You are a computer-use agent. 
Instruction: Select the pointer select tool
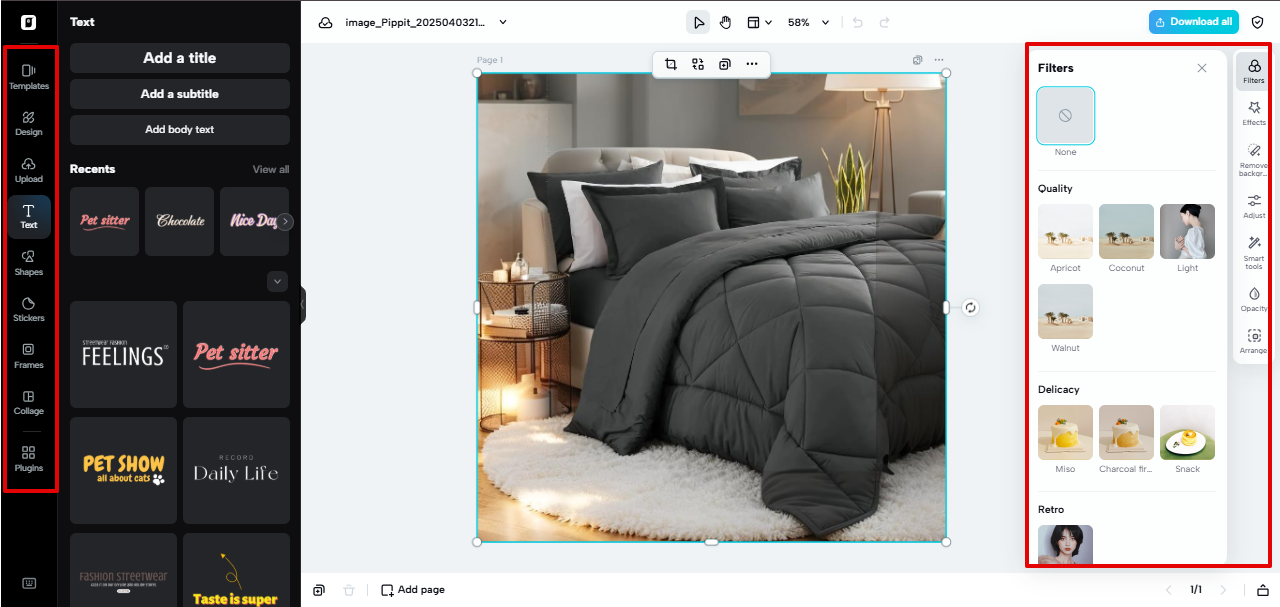coord(698,22)
